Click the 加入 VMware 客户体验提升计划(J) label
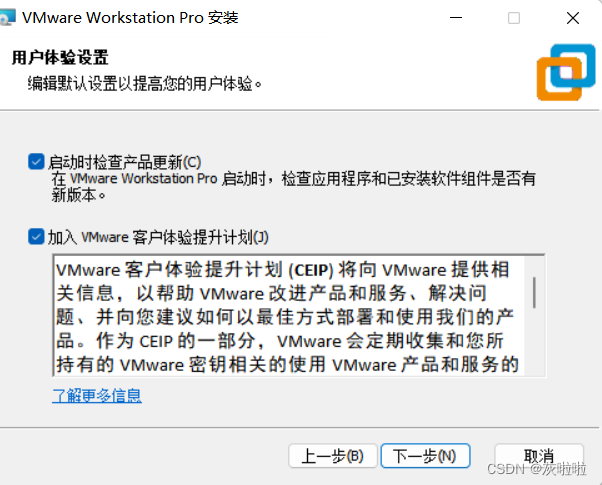The height and width of the screenshot is (485, 602). click(158, 237)
